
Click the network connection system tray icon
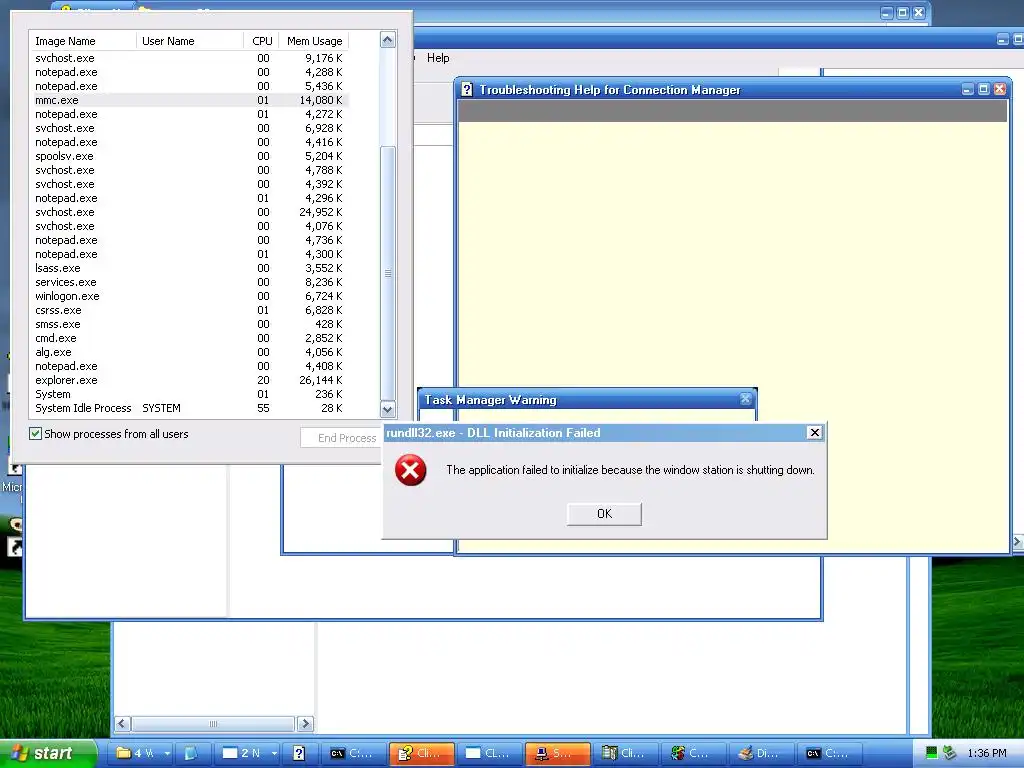pyautogui.click(x=950, y=753)
